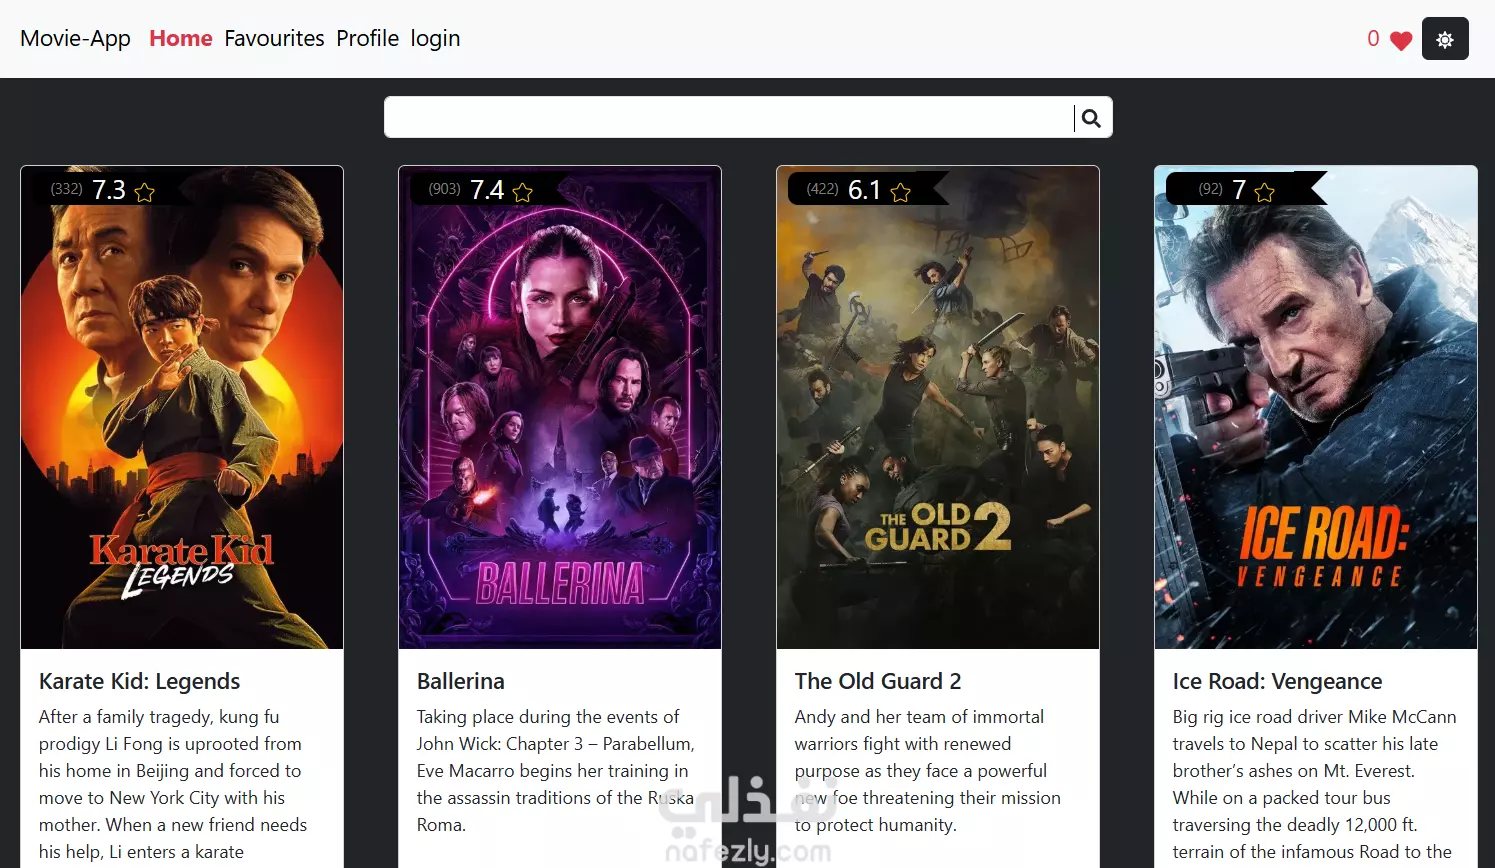1495x868 pixels.
Task: Click the Ballerina title text
Action: tap(460, 681)
